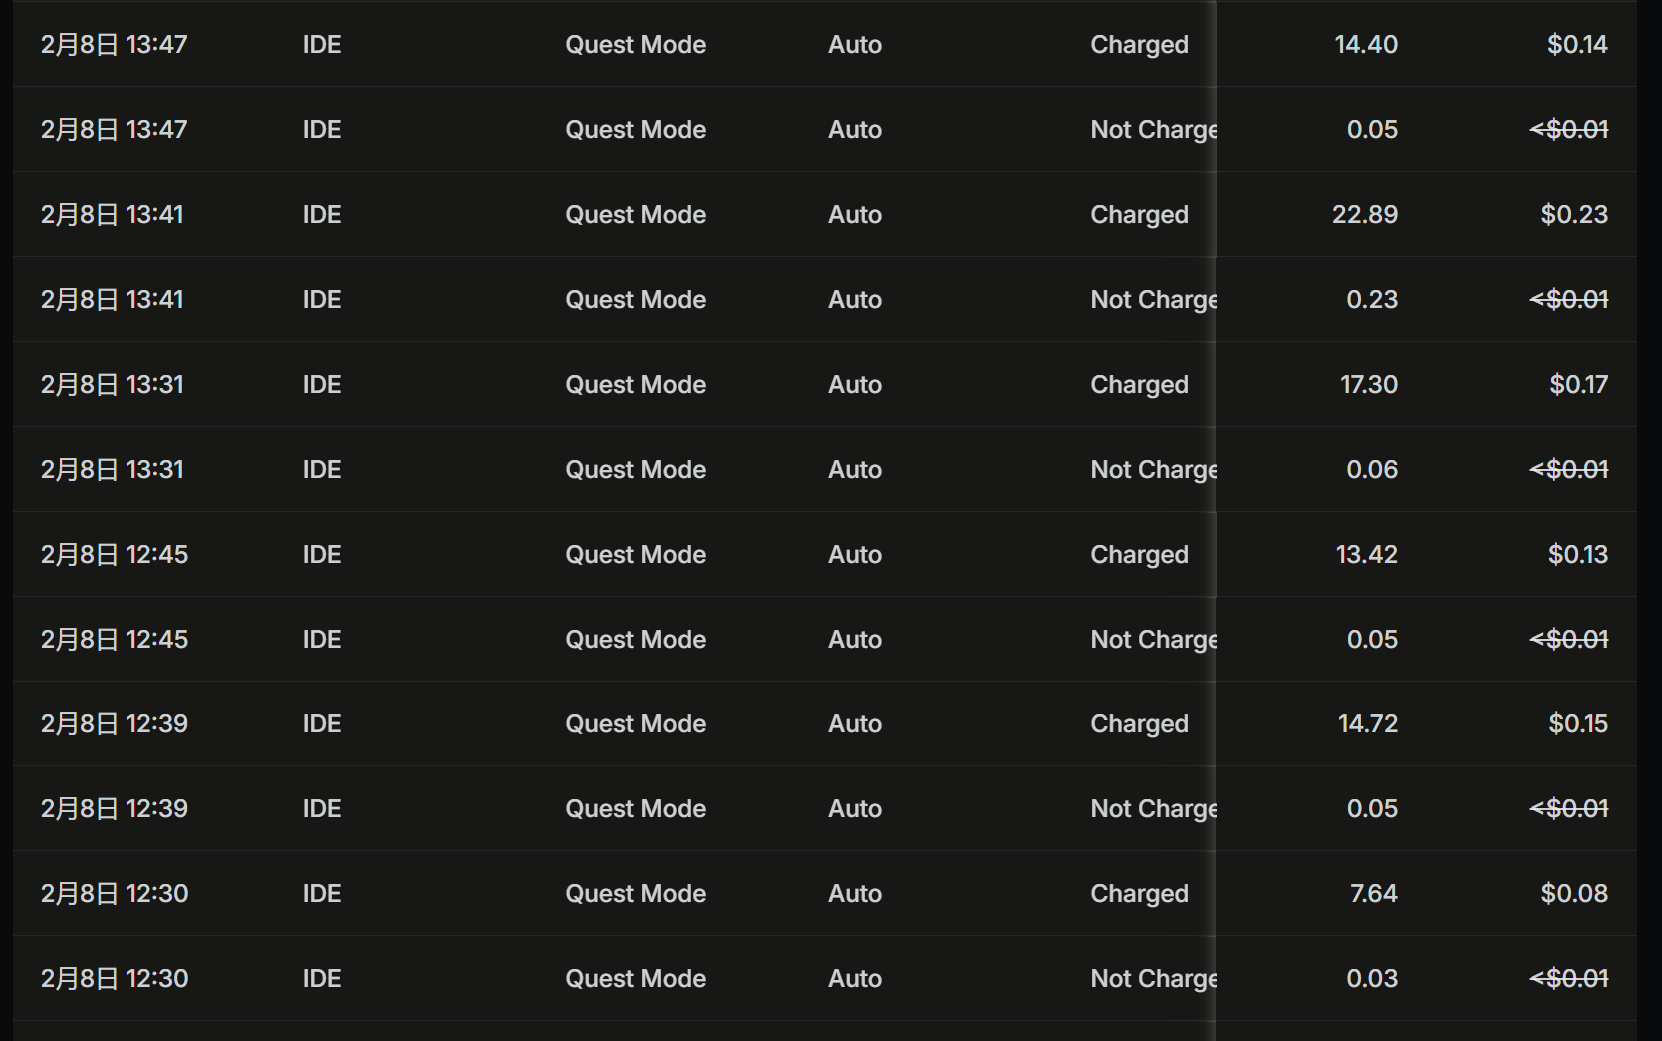
Task: Click the Not Charged status at 13:47
Action: pyautogui.click(x=1154, y=129)
